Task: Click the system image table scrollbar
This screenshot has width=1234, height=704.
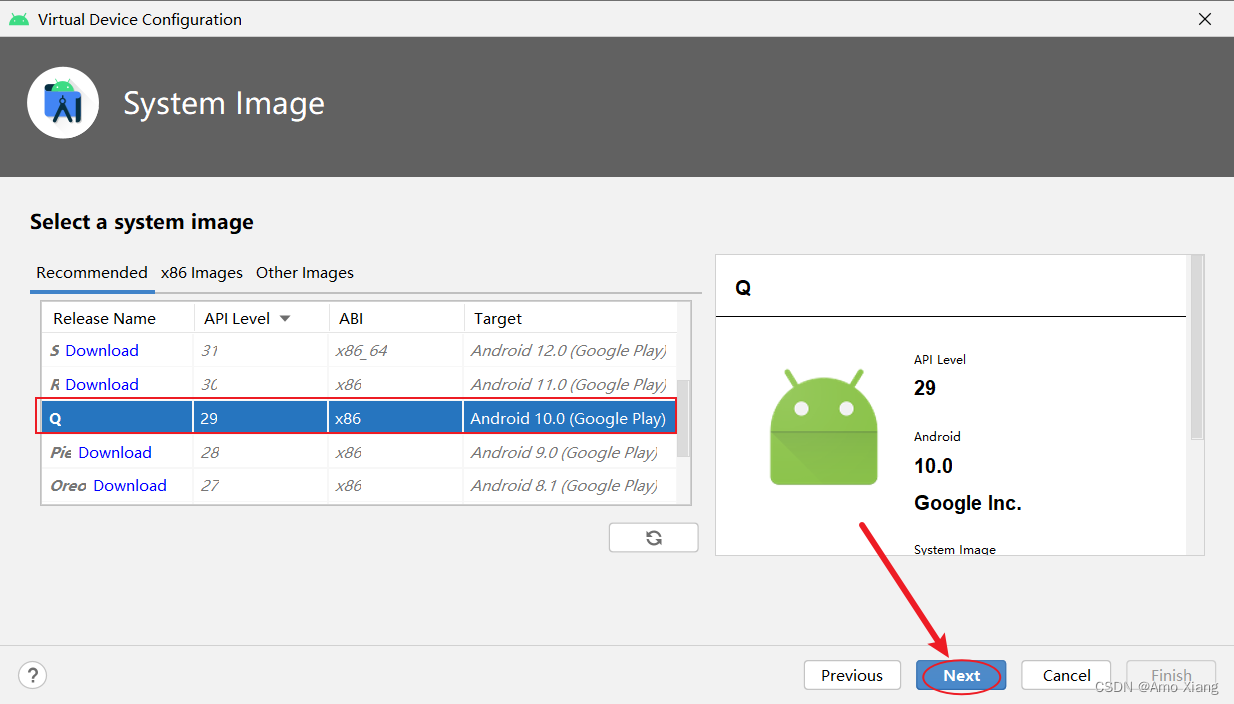Action: click(x=684, y=418)
